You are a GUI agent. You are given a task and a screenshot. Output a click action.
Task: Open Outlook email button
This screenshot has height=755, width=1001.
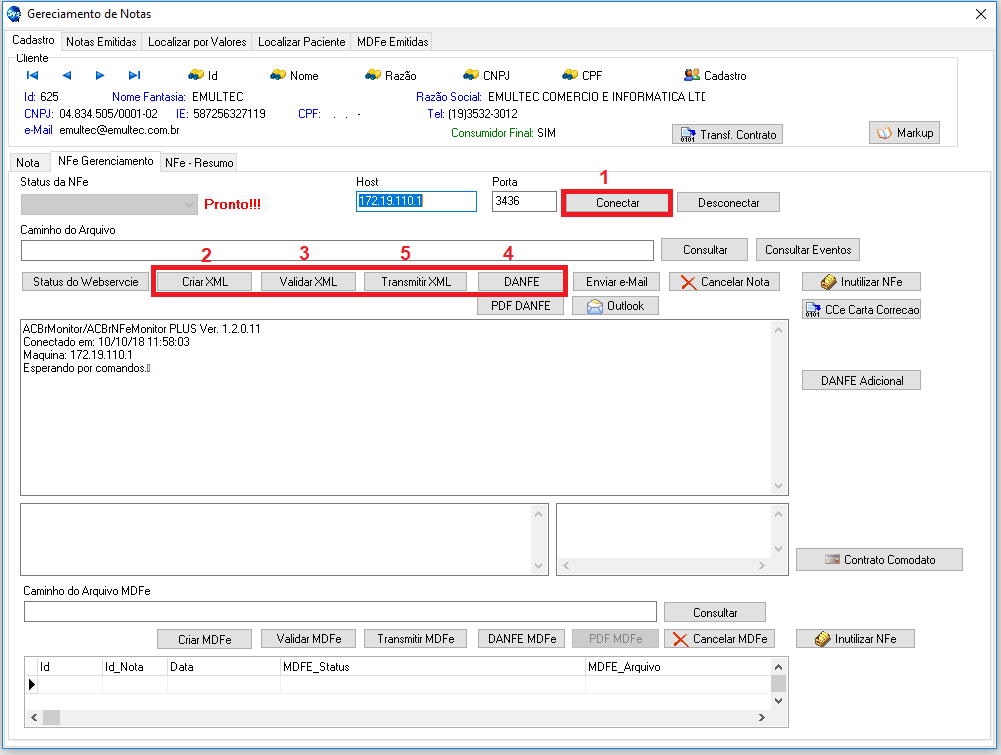coord(615,306)
